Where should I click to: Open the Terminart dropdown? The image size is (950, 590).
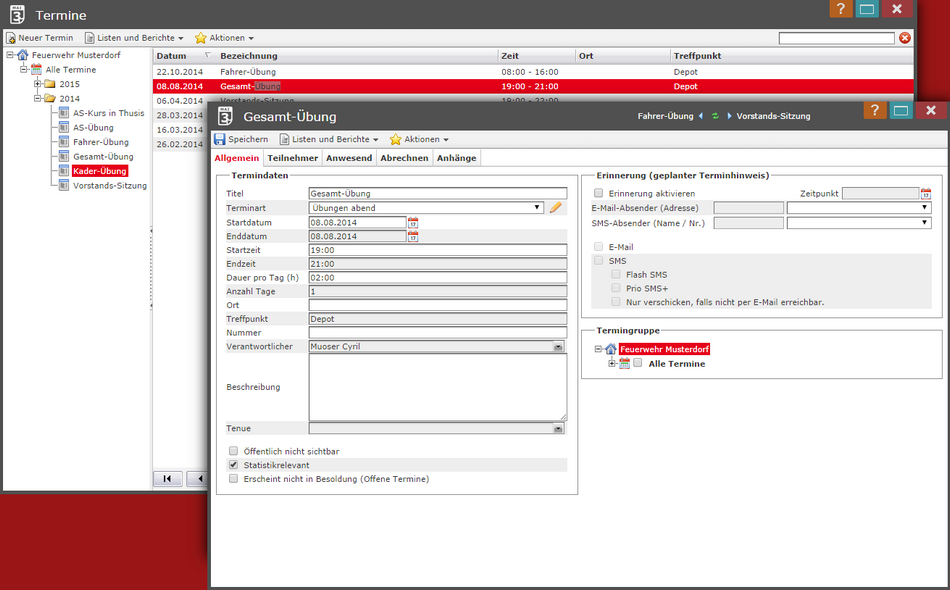coord(538,208)
